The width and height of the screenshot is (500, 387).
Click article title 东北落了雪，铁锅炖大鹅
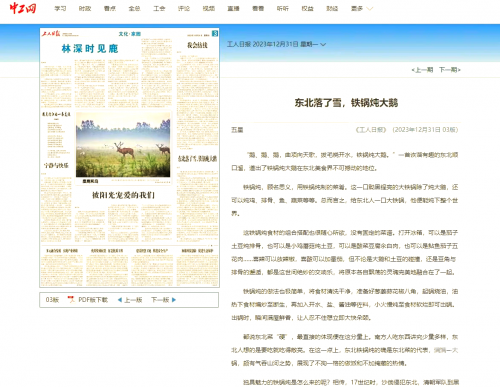(x=346, y=103)
